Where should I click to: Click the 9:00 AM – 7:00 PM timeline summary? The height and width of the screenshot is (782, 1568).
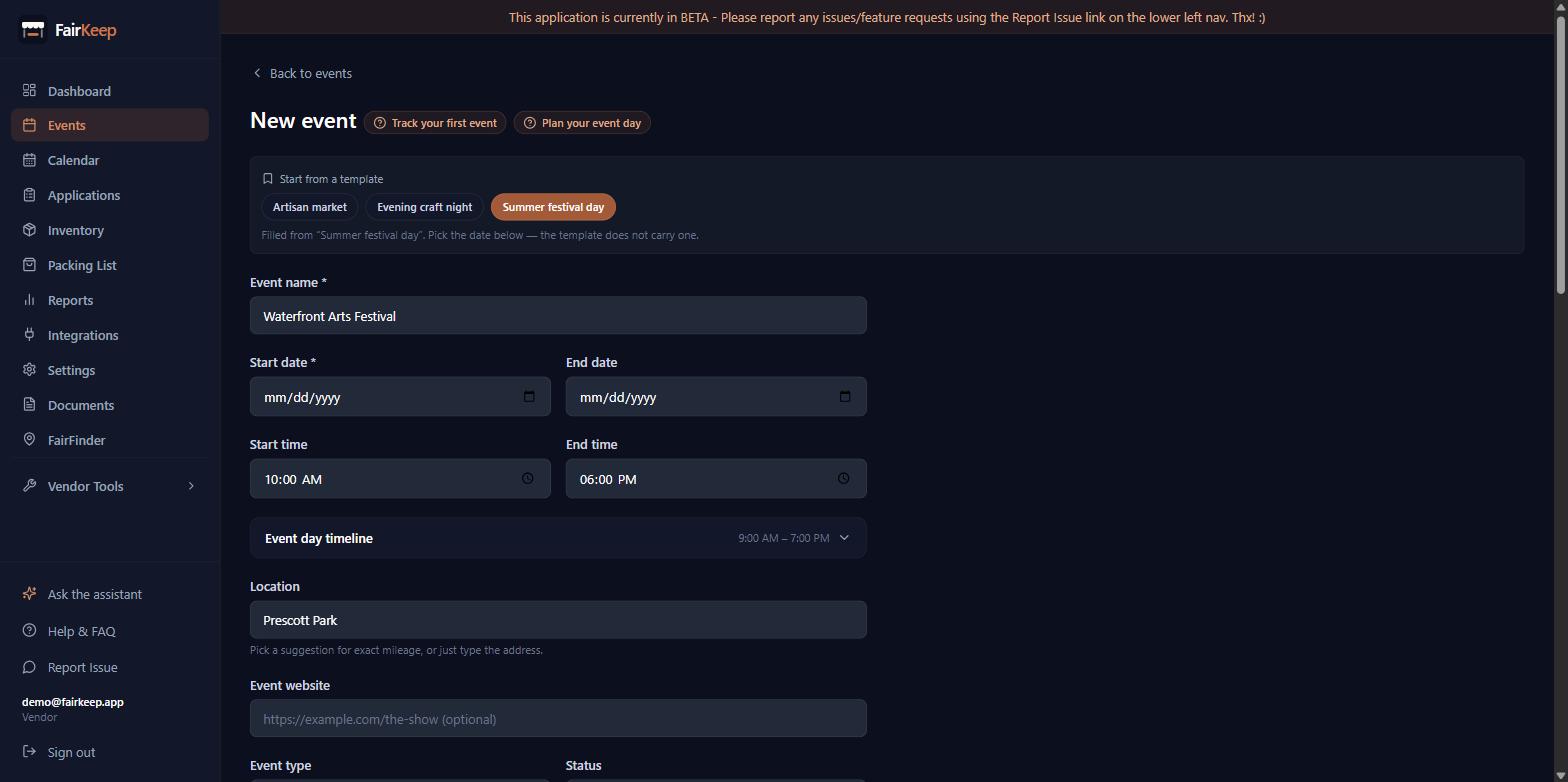(x=783, y=538)
